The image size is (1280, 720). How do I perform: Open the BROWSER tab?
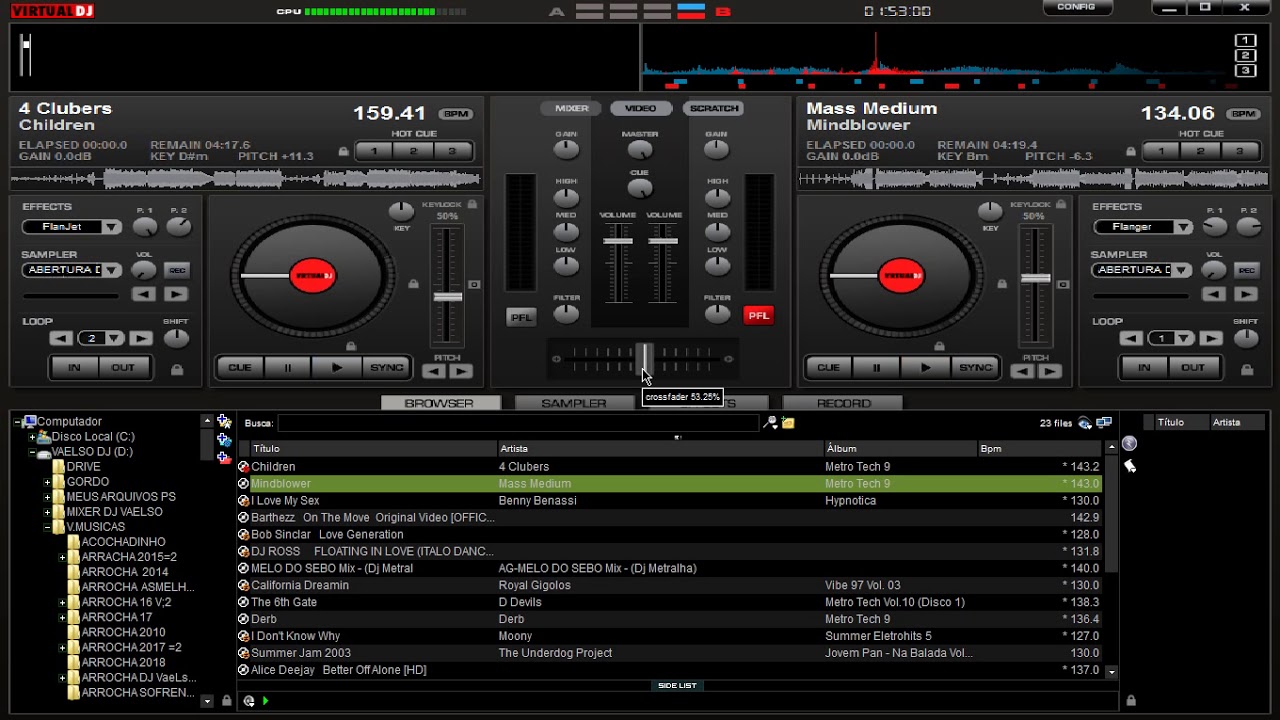439,403
